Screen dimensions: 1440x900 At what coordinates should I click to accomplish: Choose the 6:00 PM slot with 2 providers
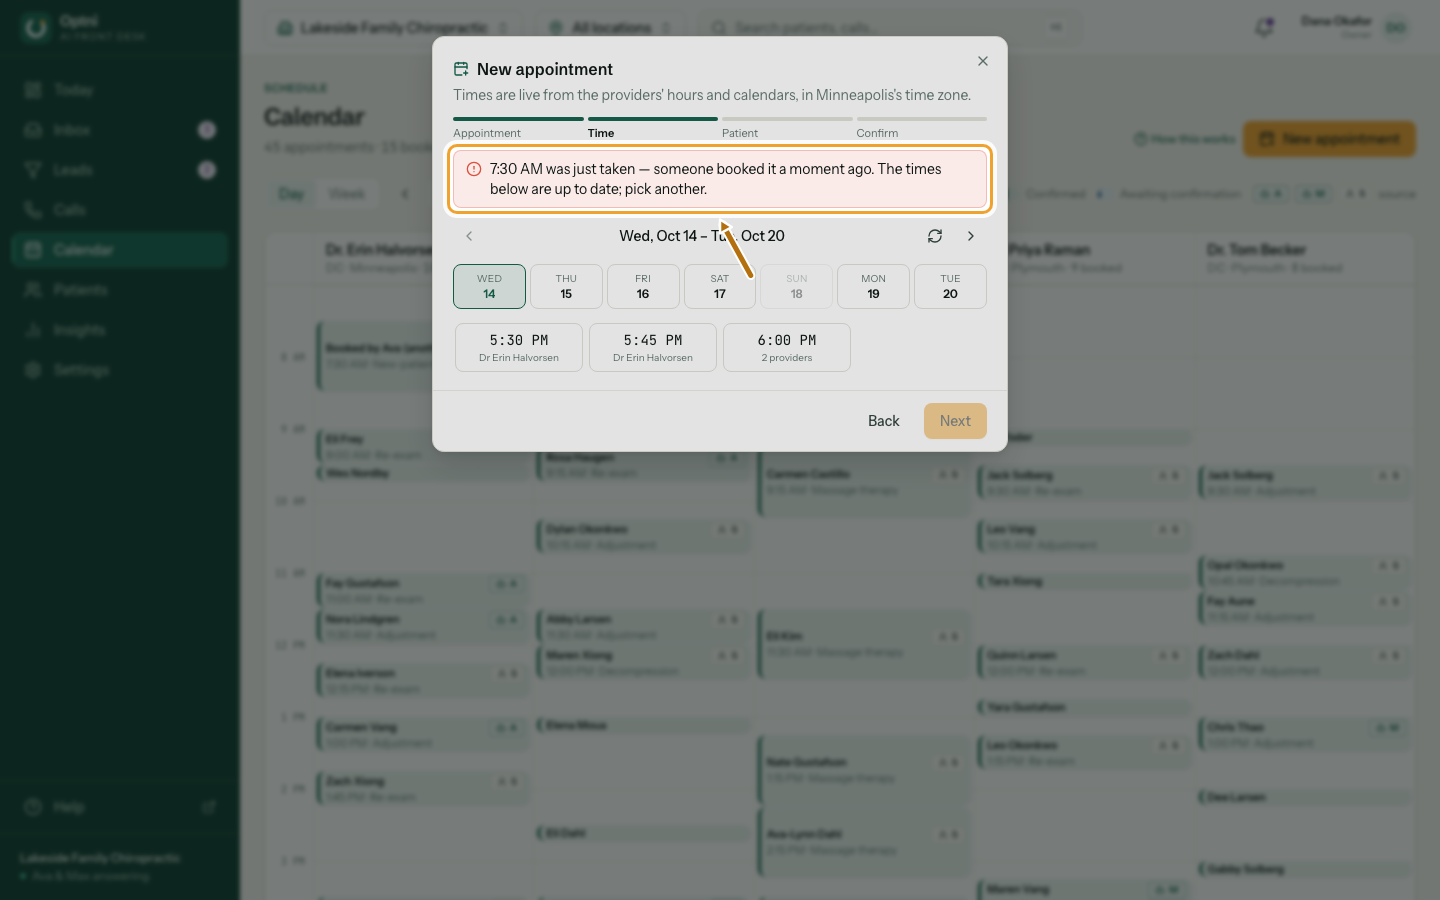coord(787,347)
